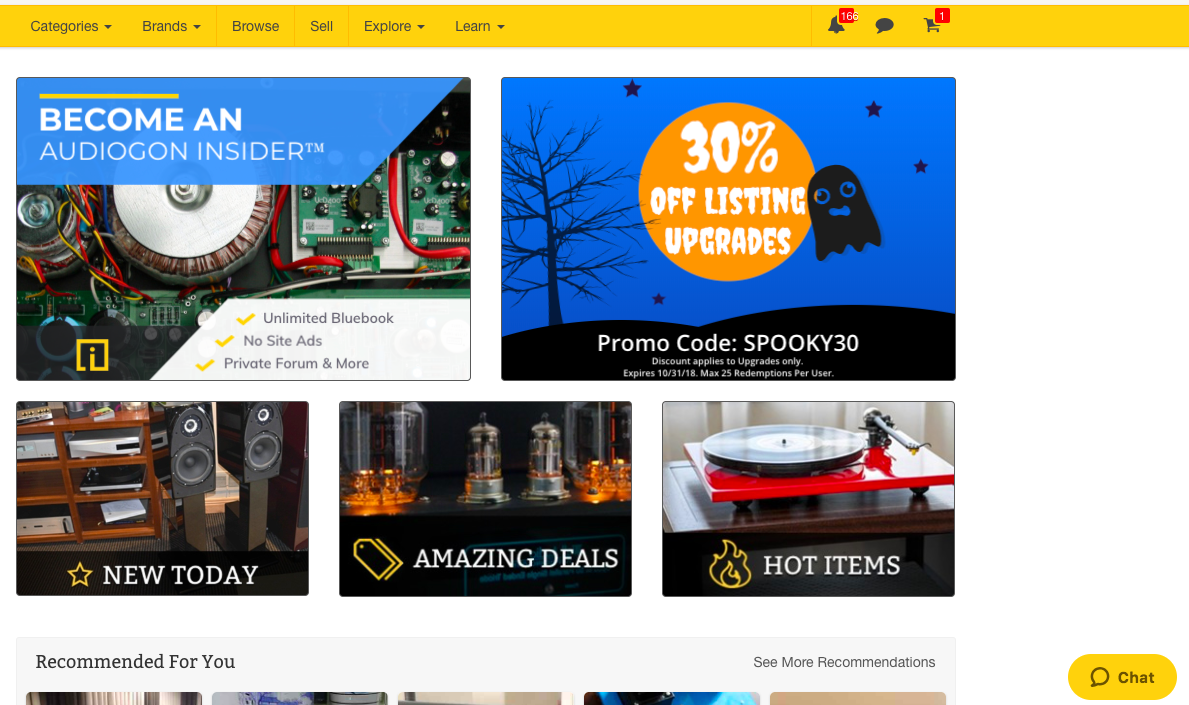Open the Hot Items turntable tile
Image resolution: width=1189 pixels, height=705 pixels.
click(x=808, y=499)
